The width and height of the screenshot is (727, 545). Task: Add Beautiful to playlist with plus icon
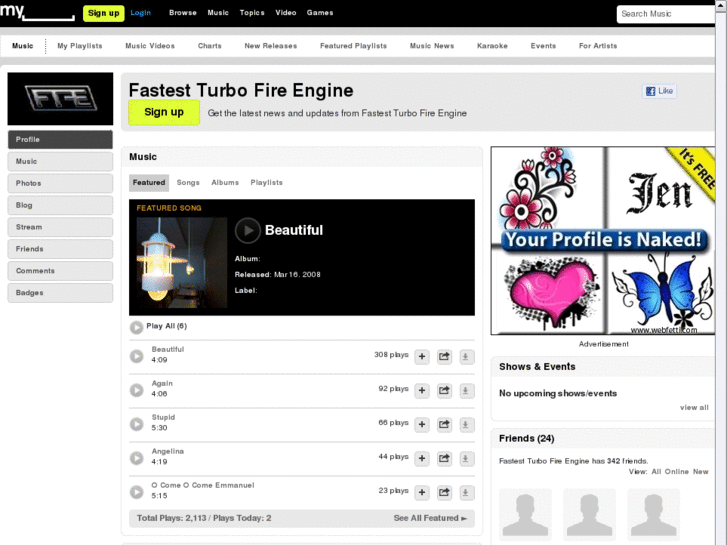pyautogui.click(x=422, y=356)
